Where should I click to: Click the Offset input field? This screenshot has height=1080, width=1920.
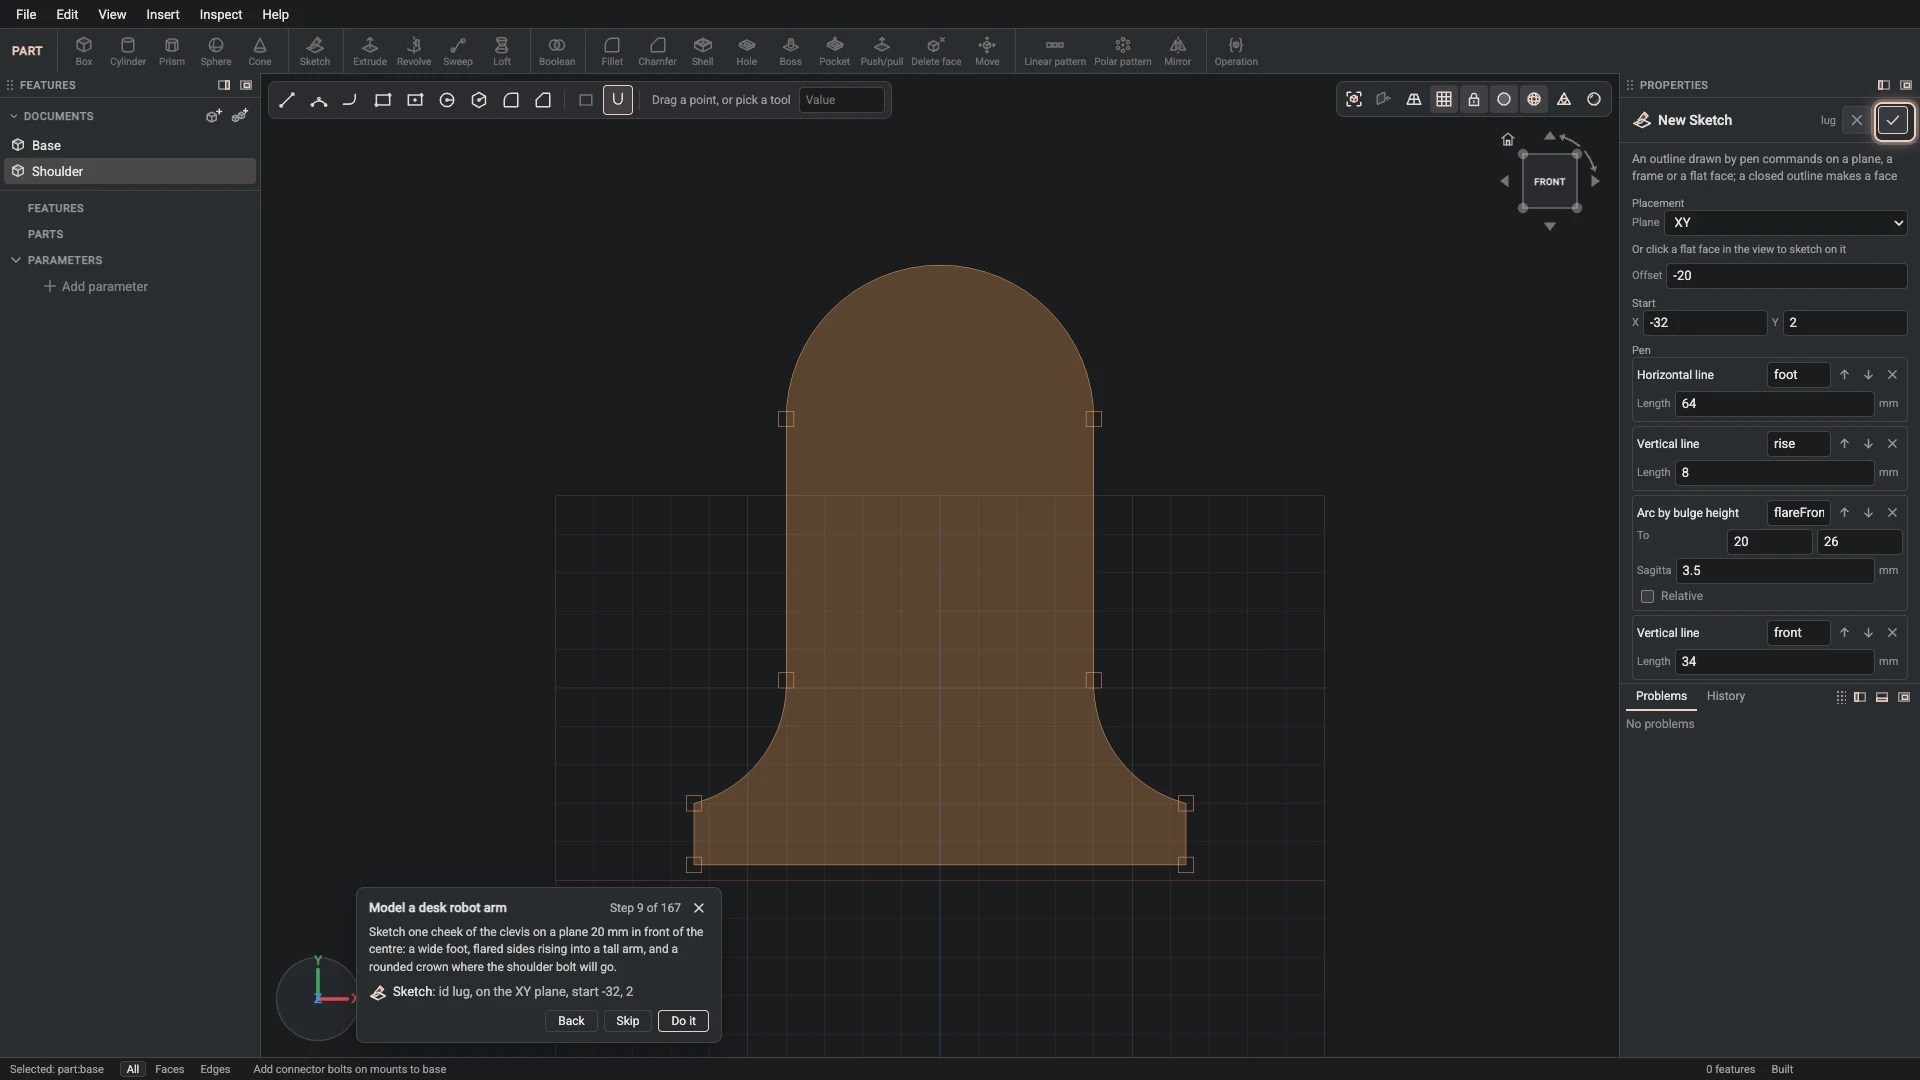pos(1786,276)
